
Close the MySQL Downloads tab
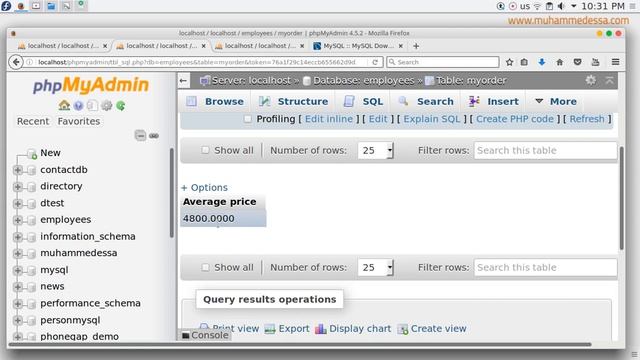click(x=401, y=46)
